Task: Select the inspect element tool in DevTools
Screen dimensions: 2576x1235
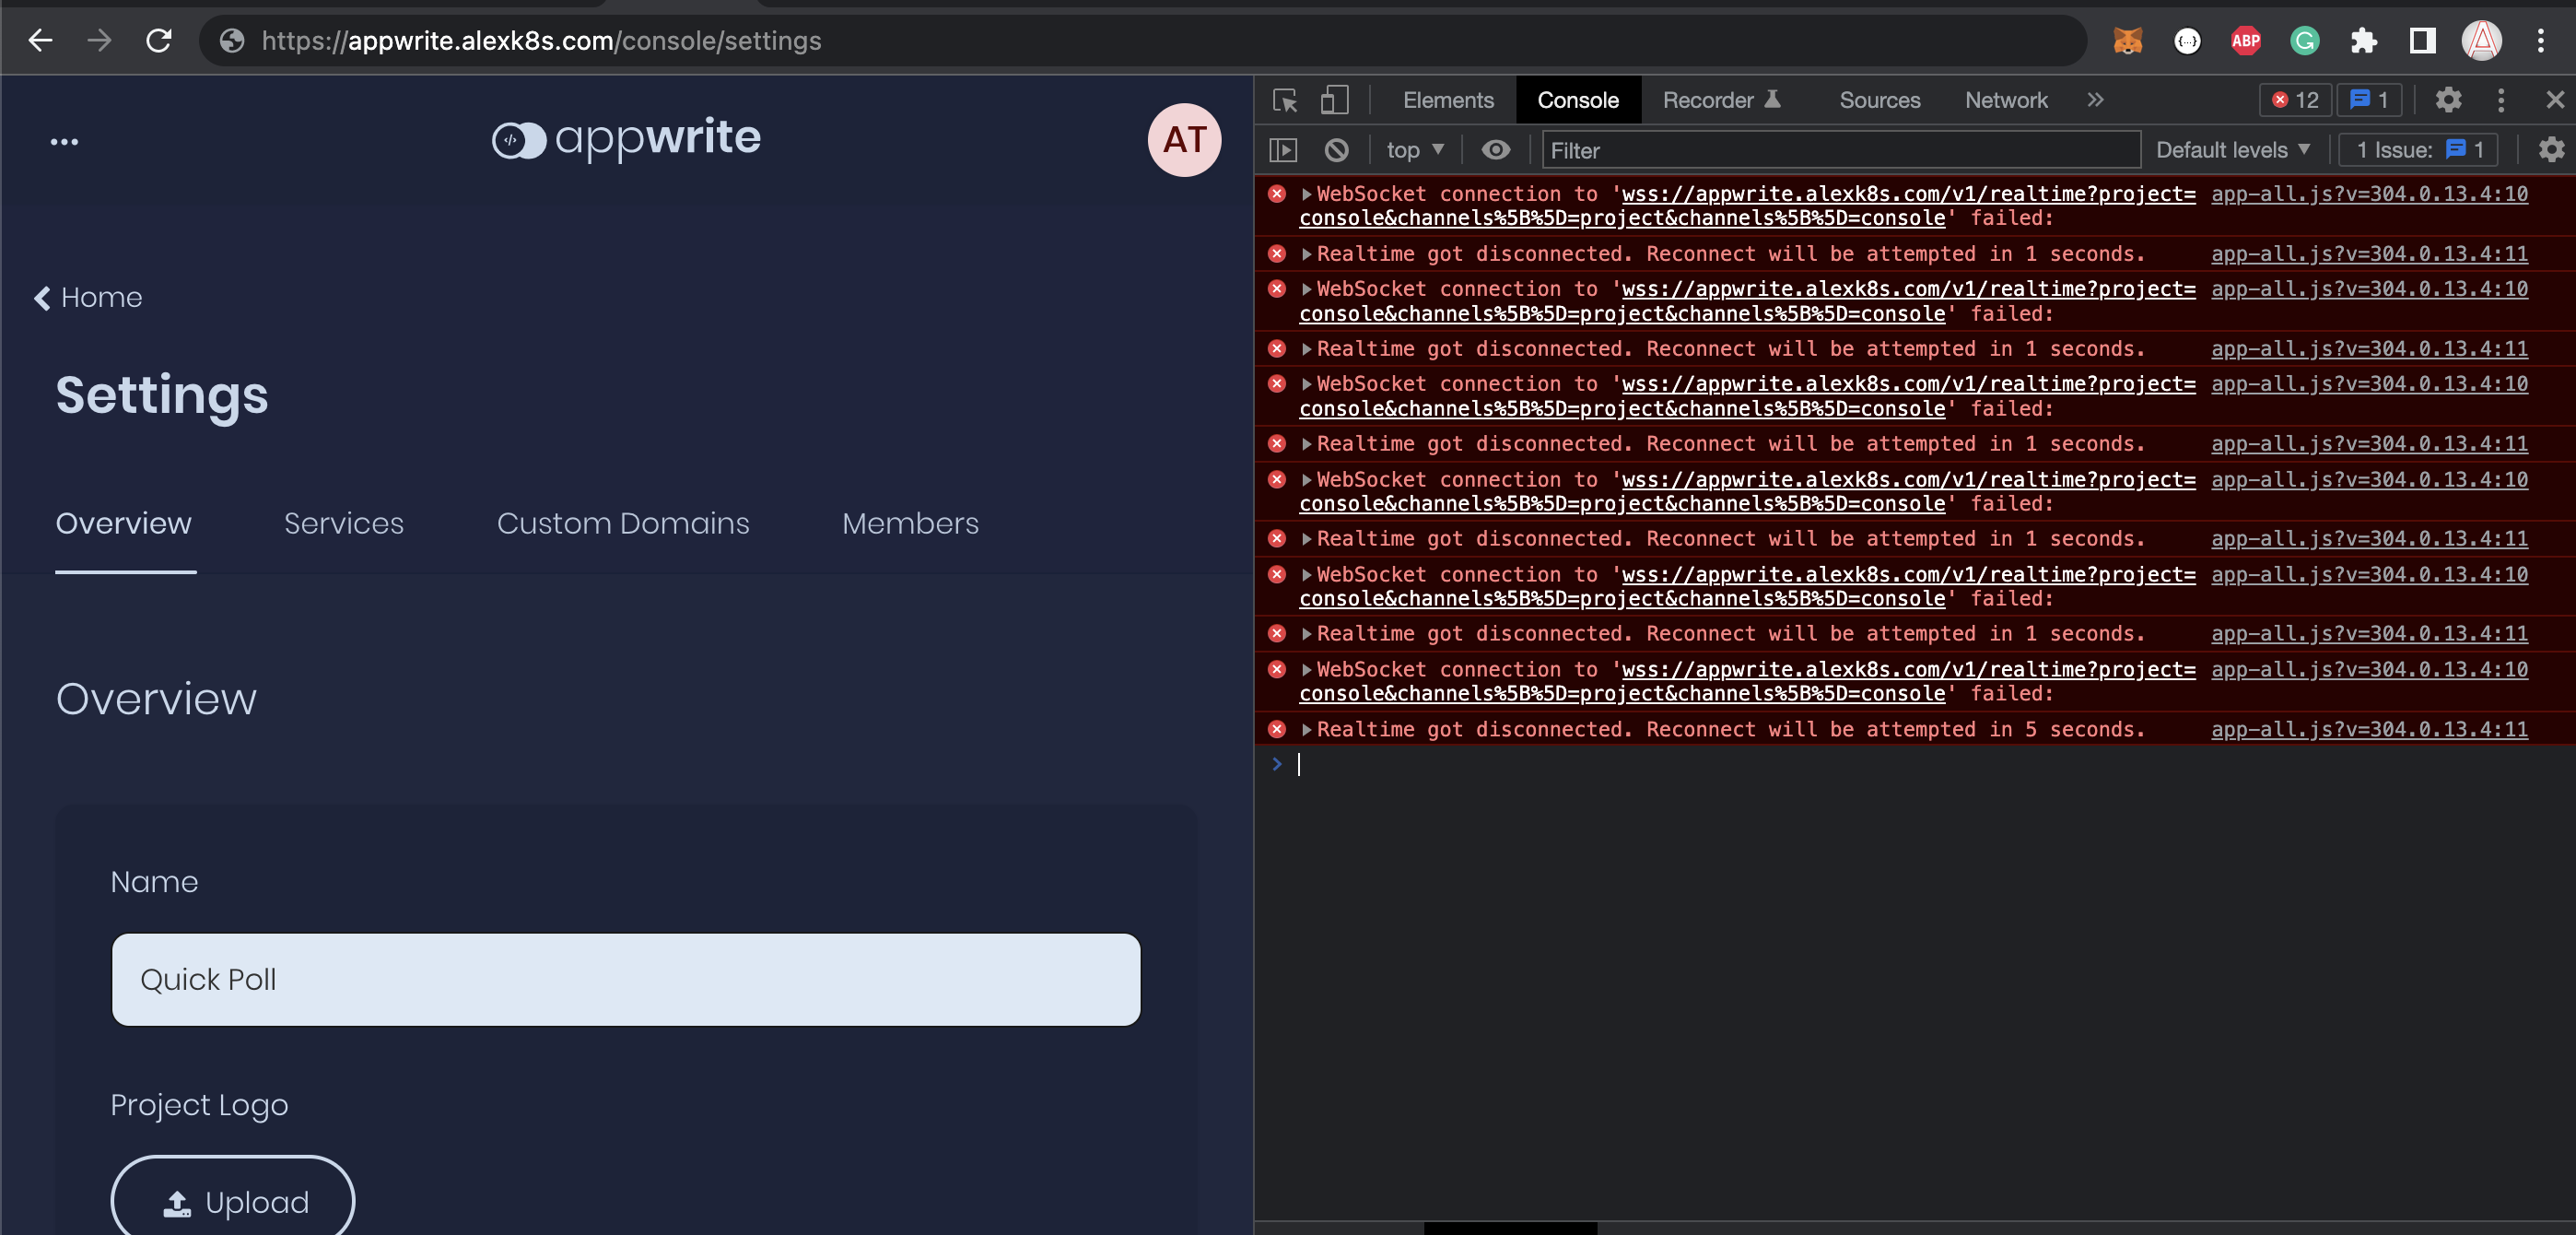Action: (x=1284, y=100)
